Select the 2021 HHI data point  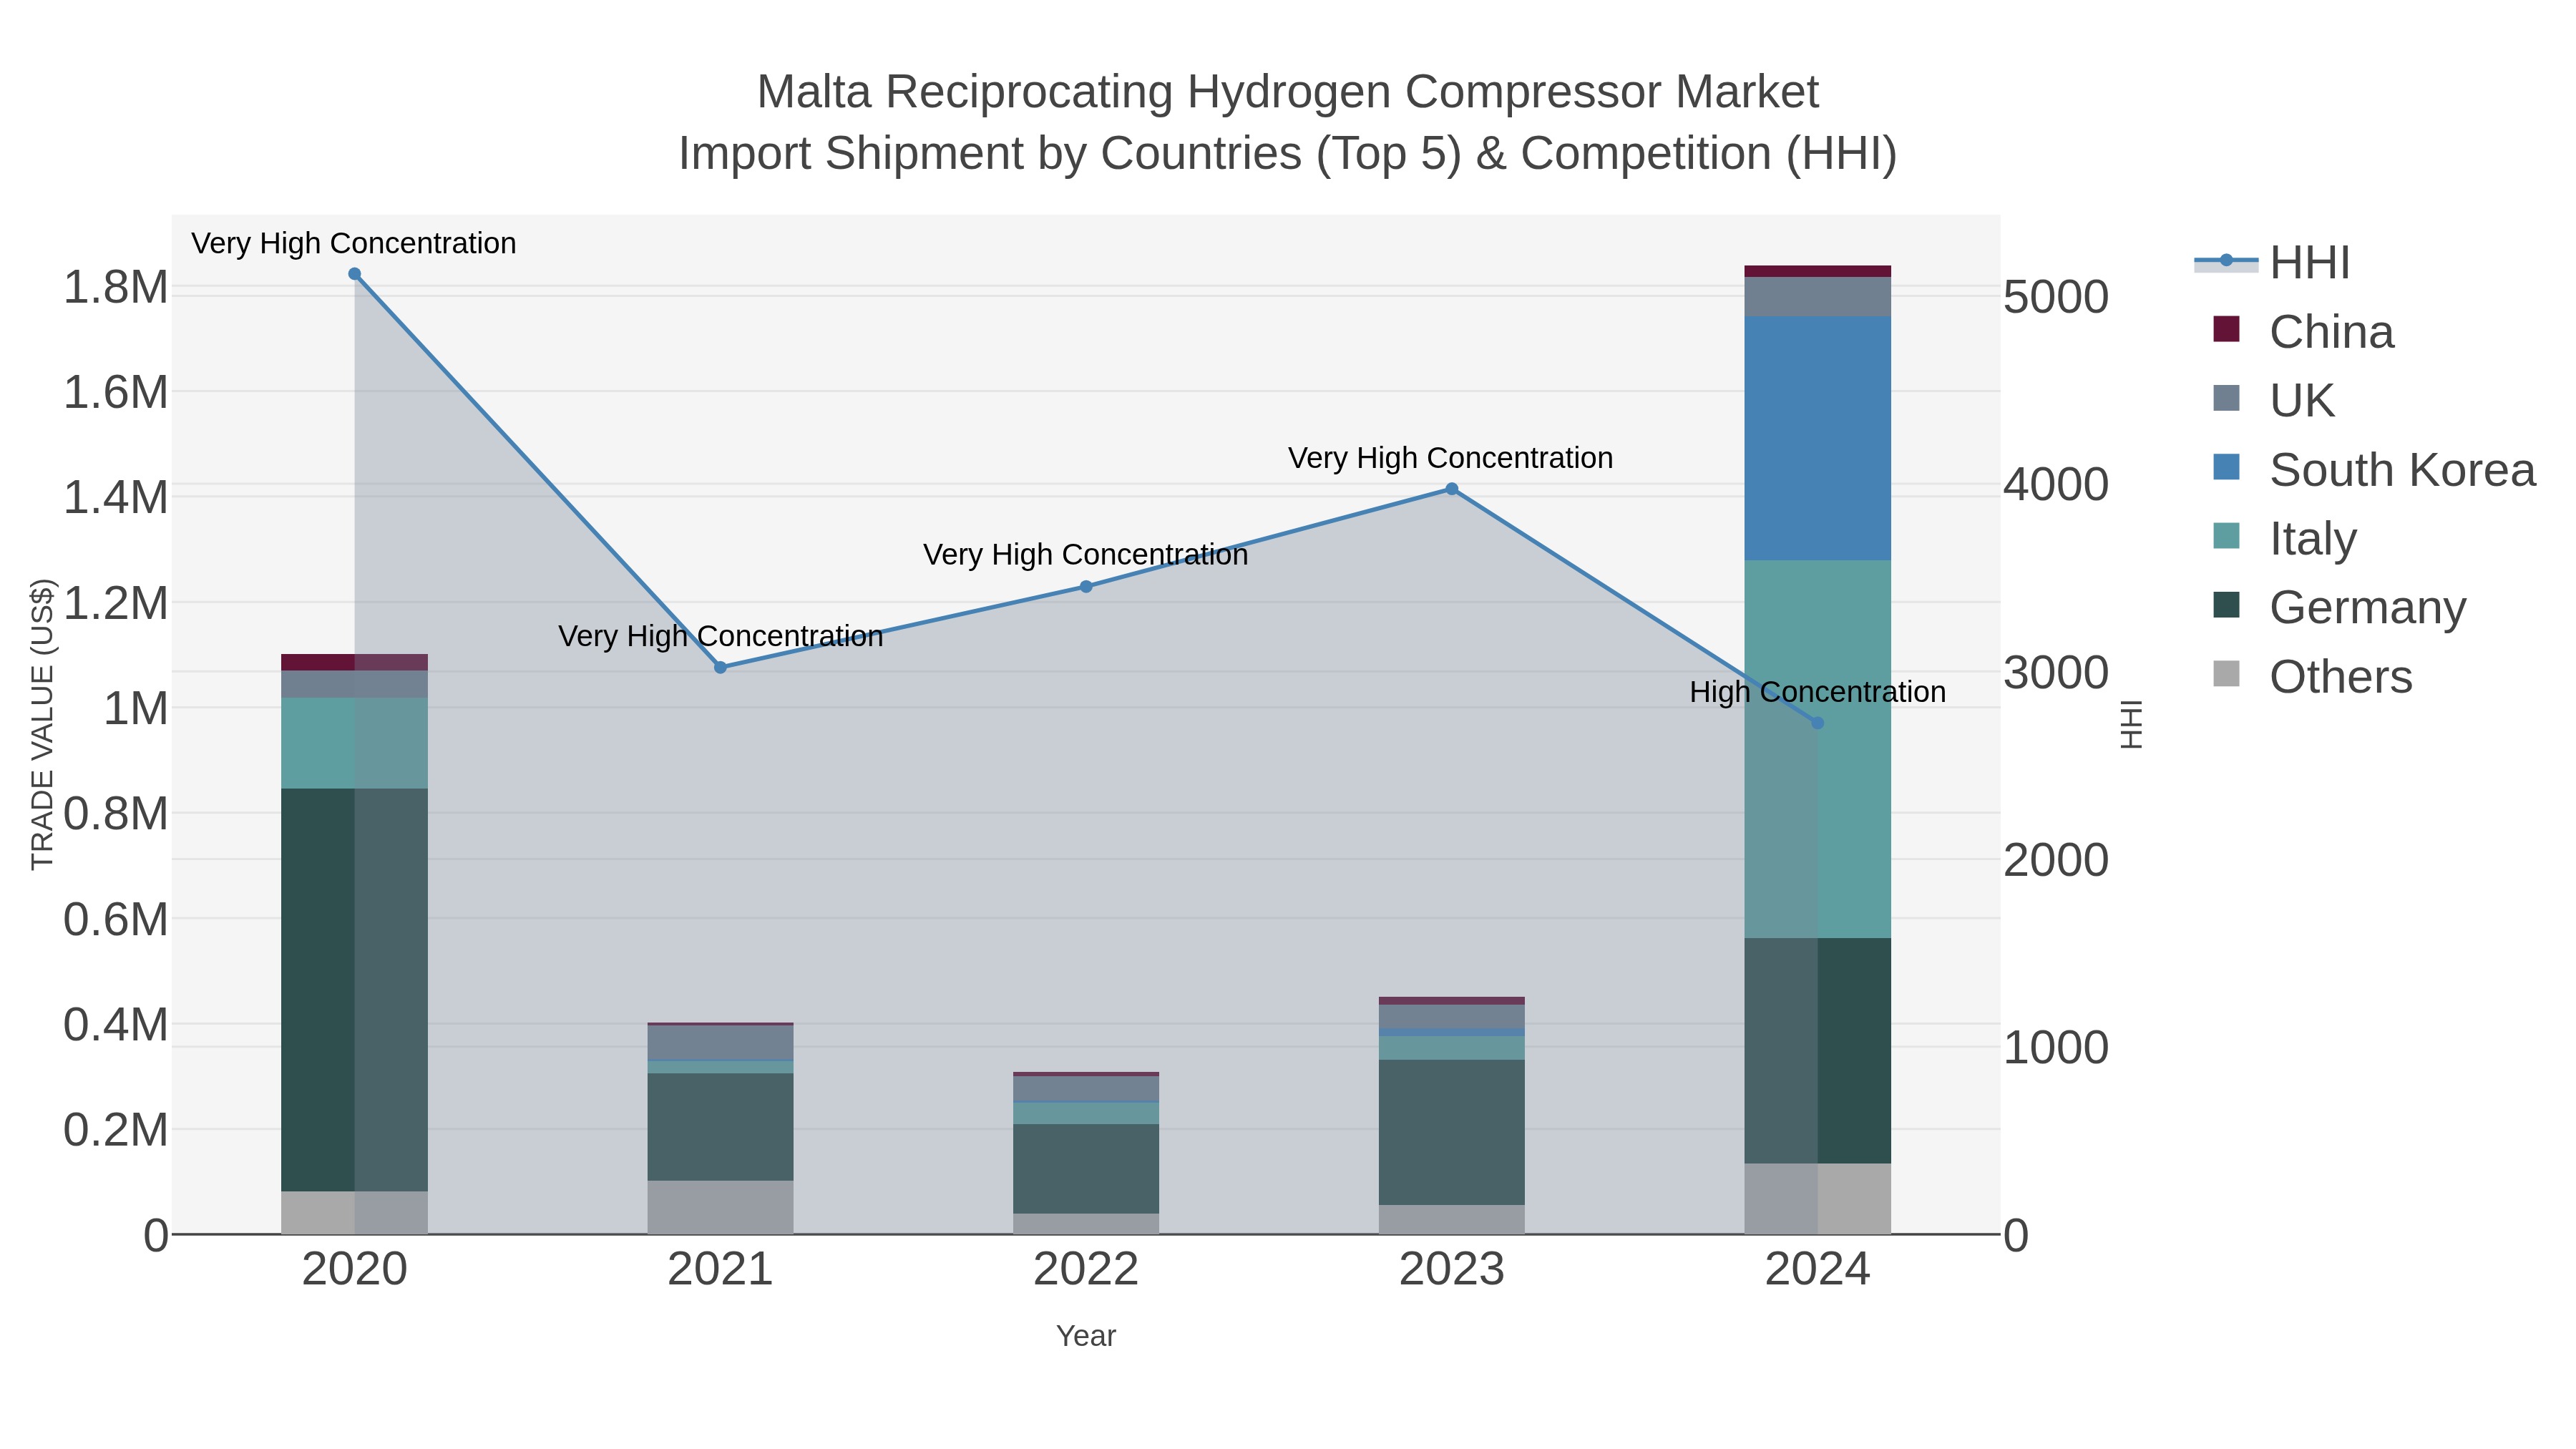pos(720,667)
